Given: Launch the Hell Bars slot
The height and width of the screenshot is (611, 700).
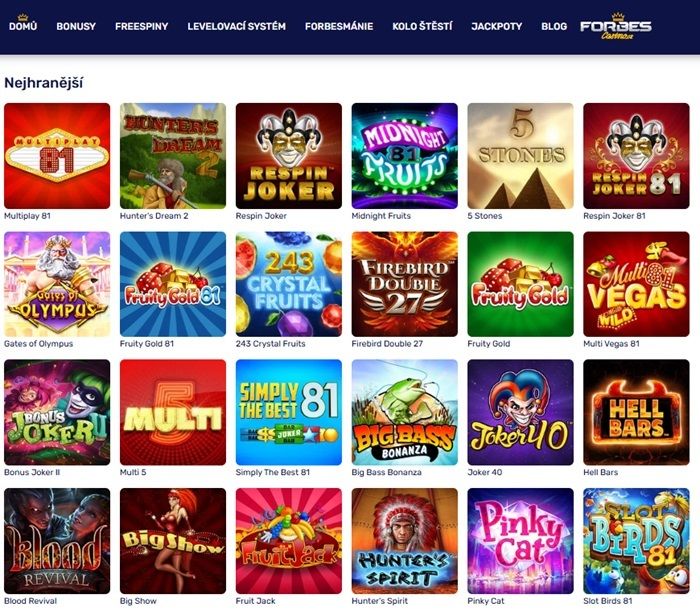Looking at the screenshot, I should [x=636, y=412].
